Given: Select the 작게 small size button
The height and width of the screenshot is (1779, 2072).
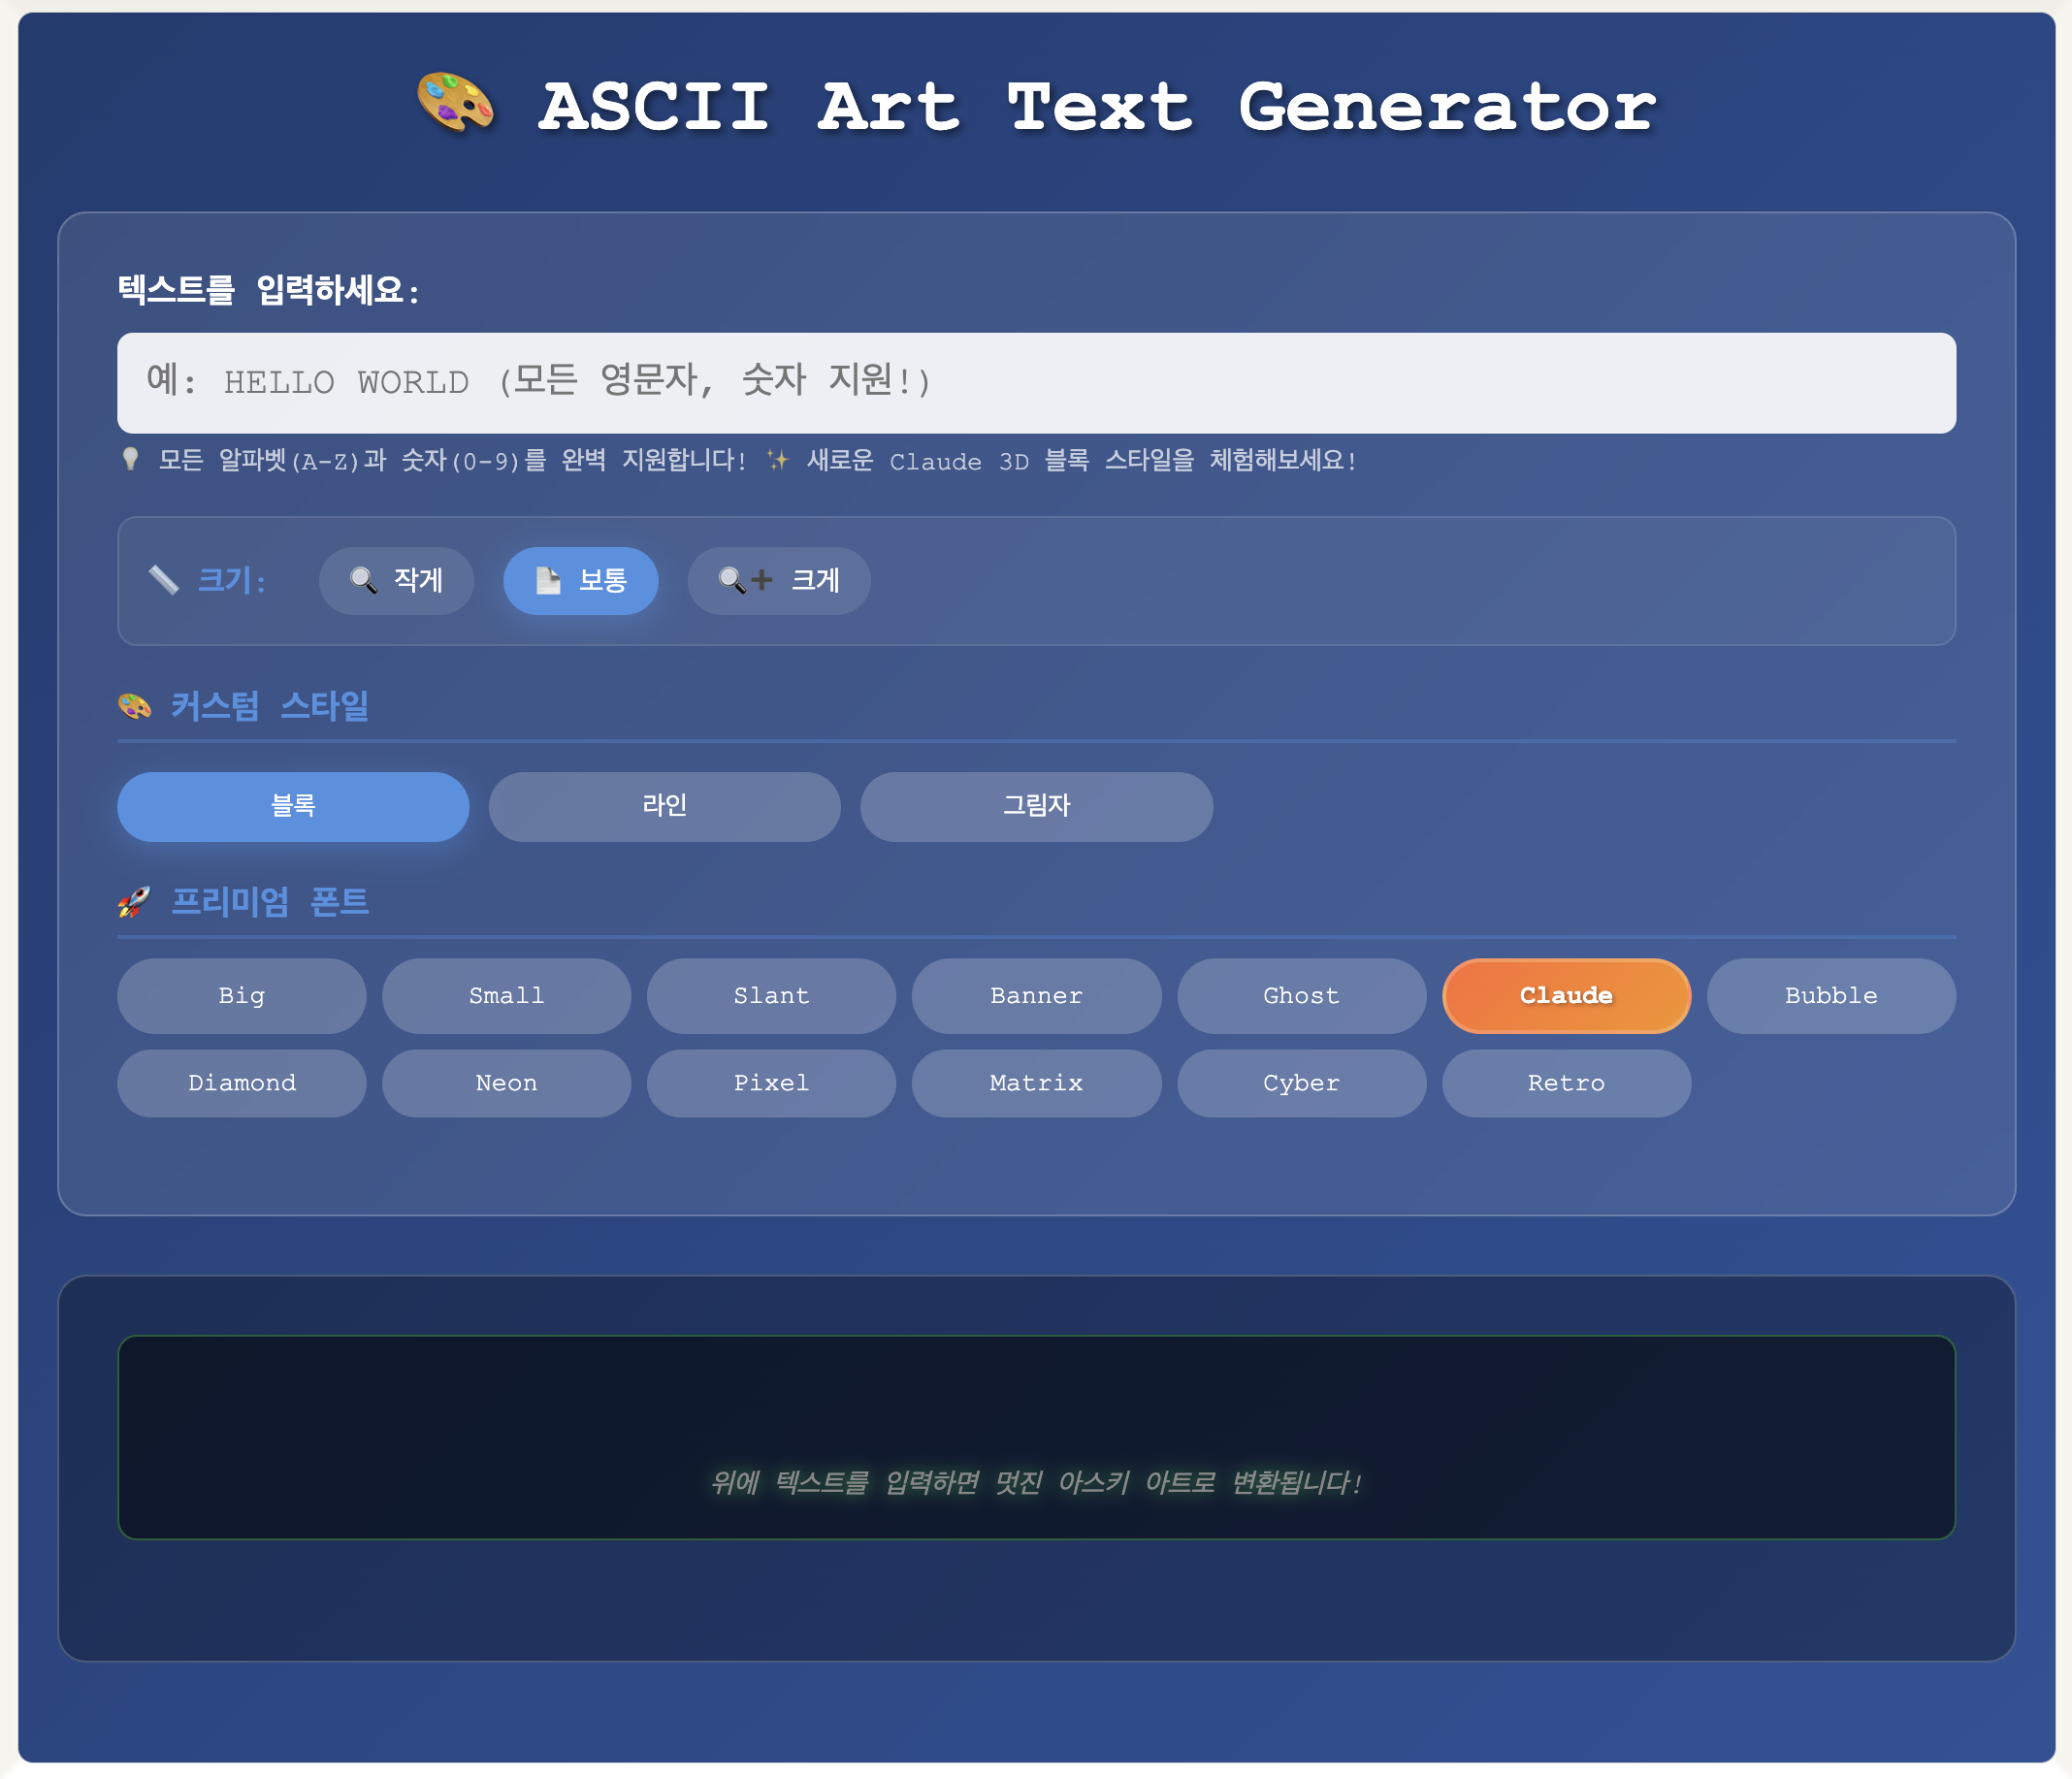Looking at the screenshot, I should point(396,581).
